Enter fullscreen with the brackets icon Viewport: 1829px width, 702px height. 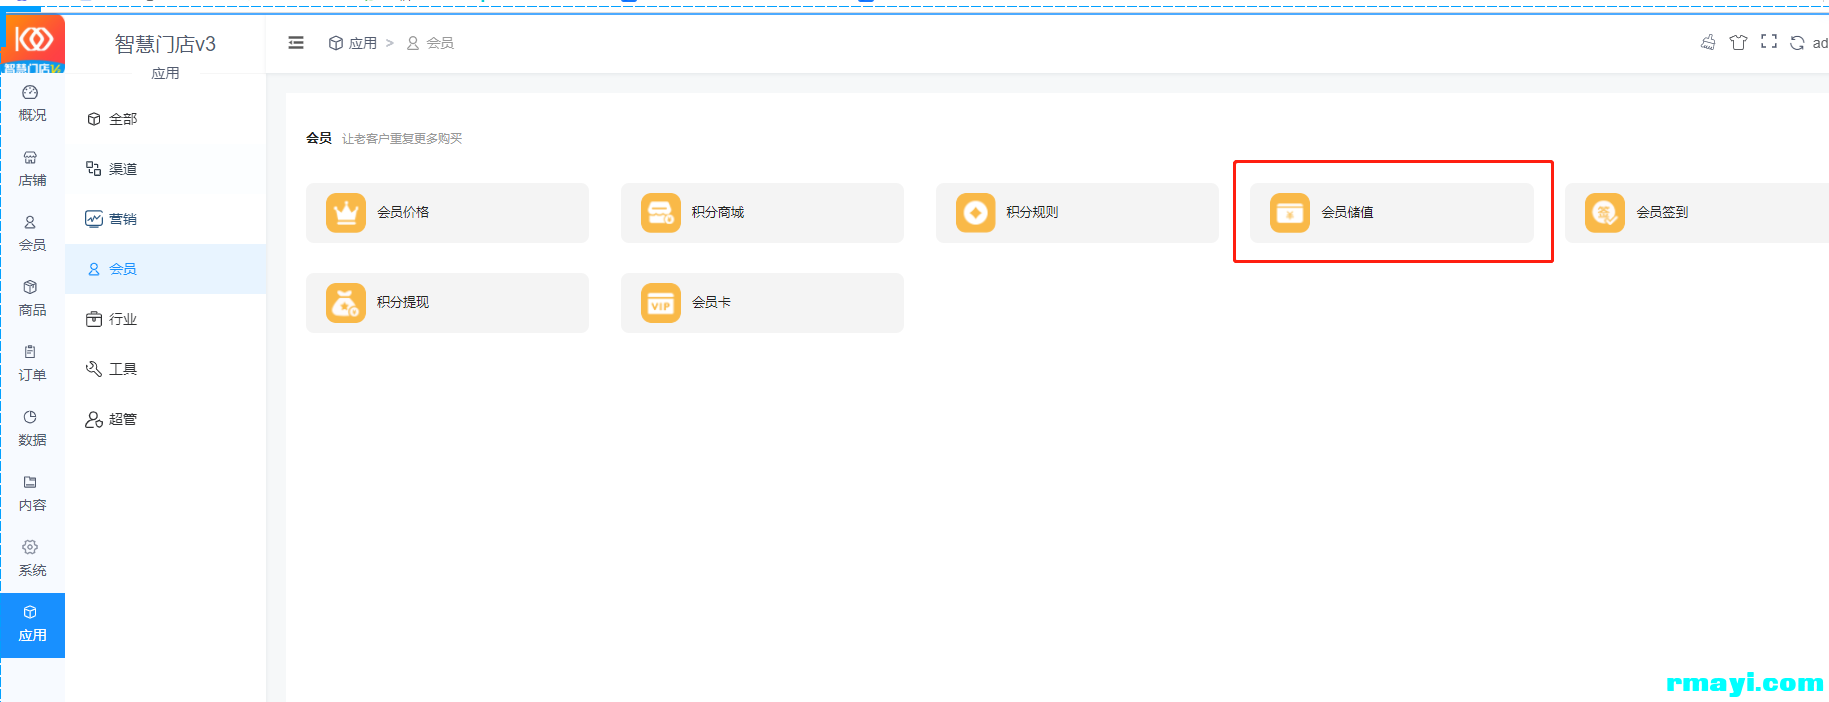point(1769,42)
